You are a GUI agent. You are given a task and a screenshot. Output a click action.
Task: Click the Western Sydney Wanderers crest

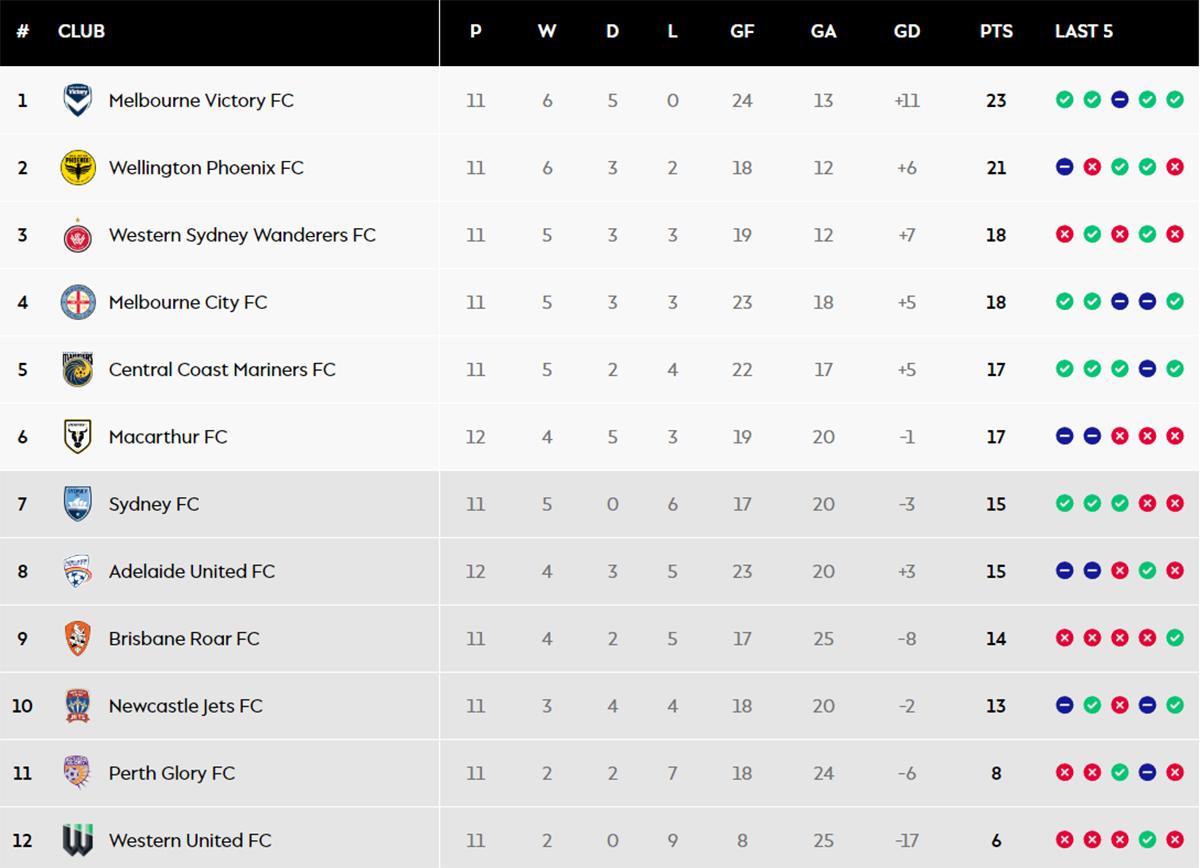point(78,235)
